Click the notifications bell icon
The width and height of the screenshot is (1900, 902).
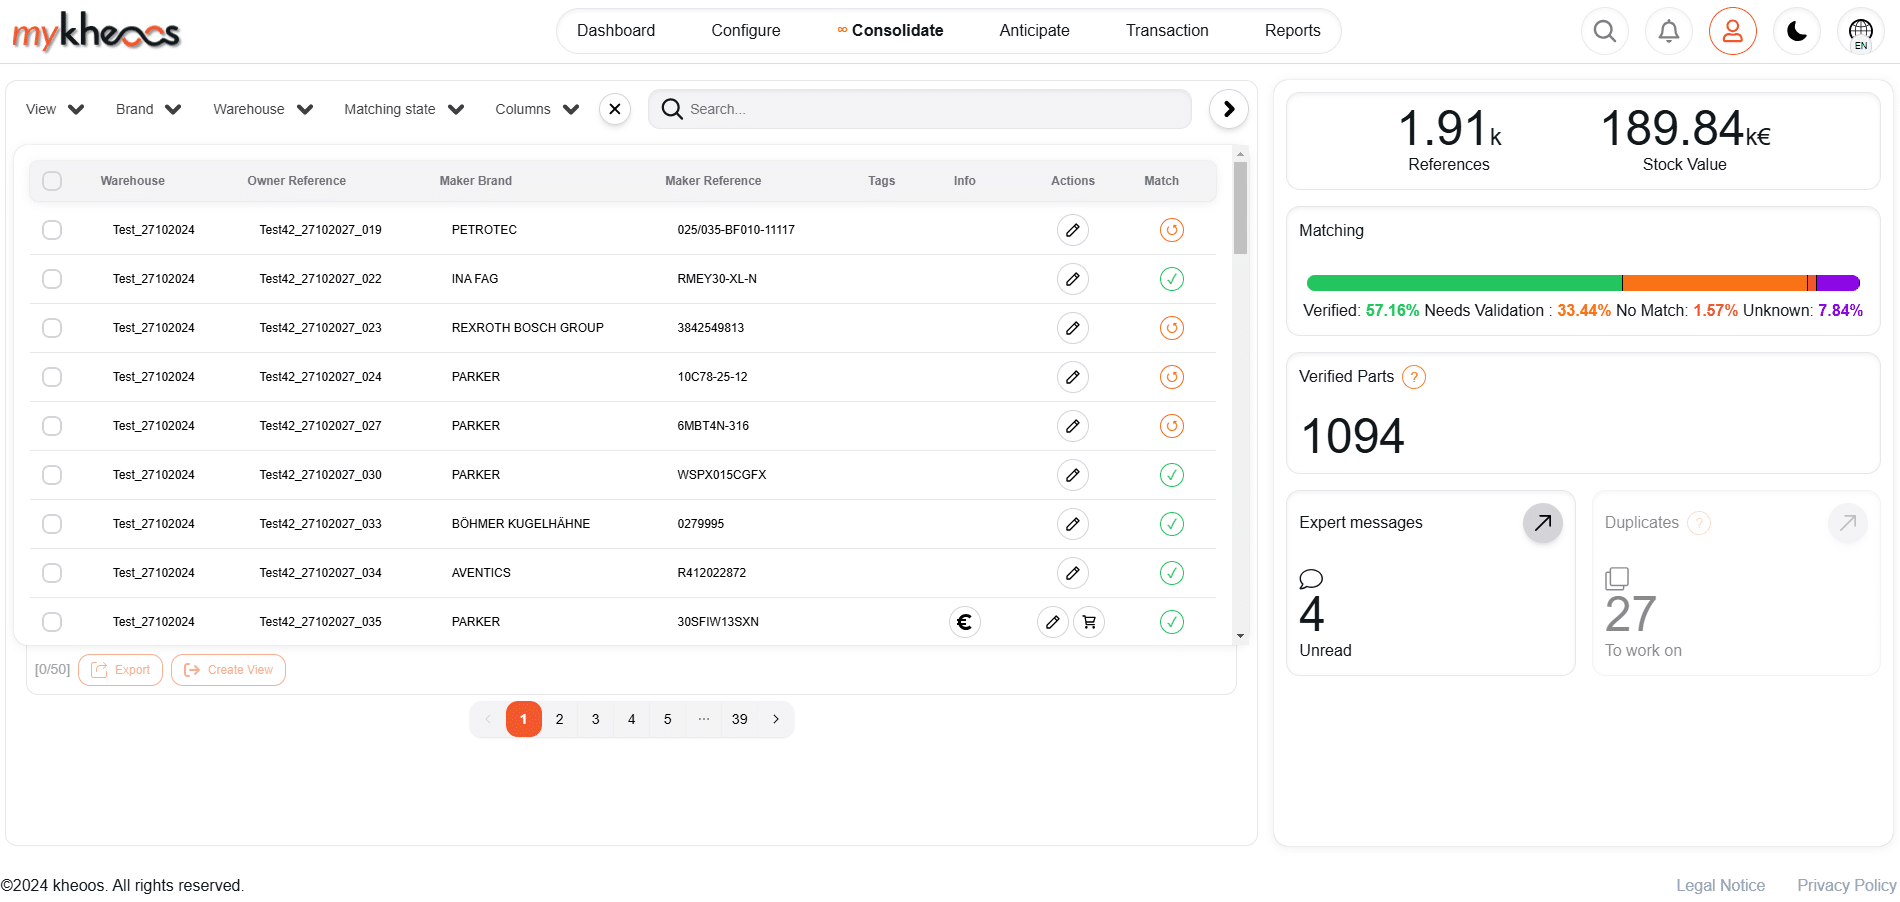1668,31
